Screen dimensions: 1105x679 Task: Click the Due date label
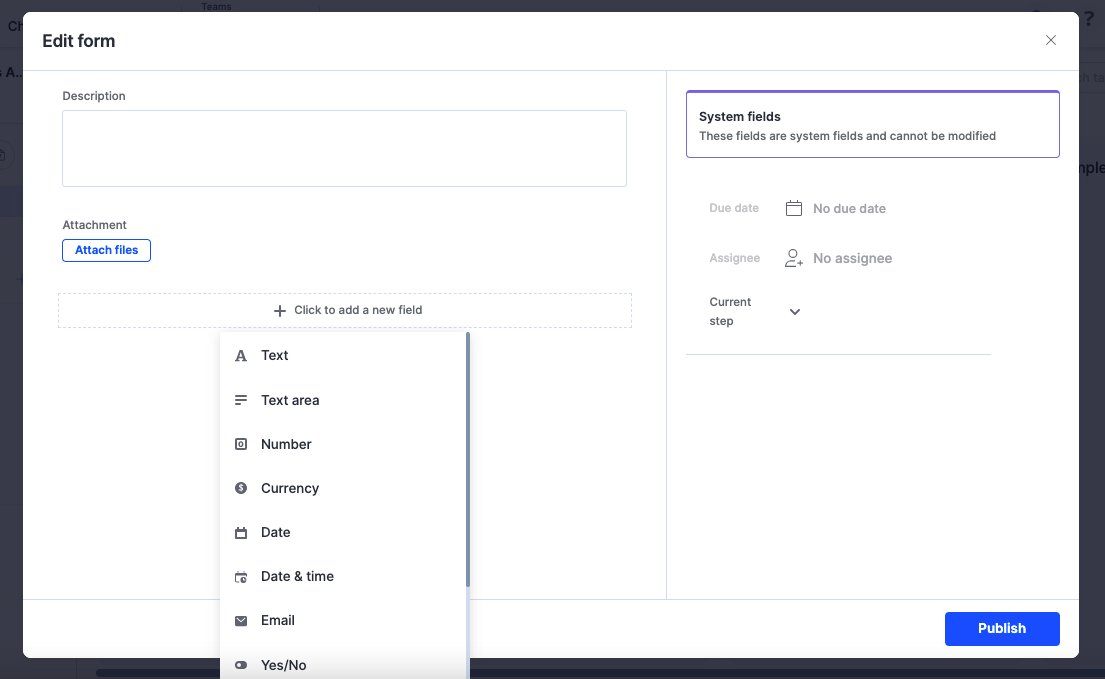734,208
